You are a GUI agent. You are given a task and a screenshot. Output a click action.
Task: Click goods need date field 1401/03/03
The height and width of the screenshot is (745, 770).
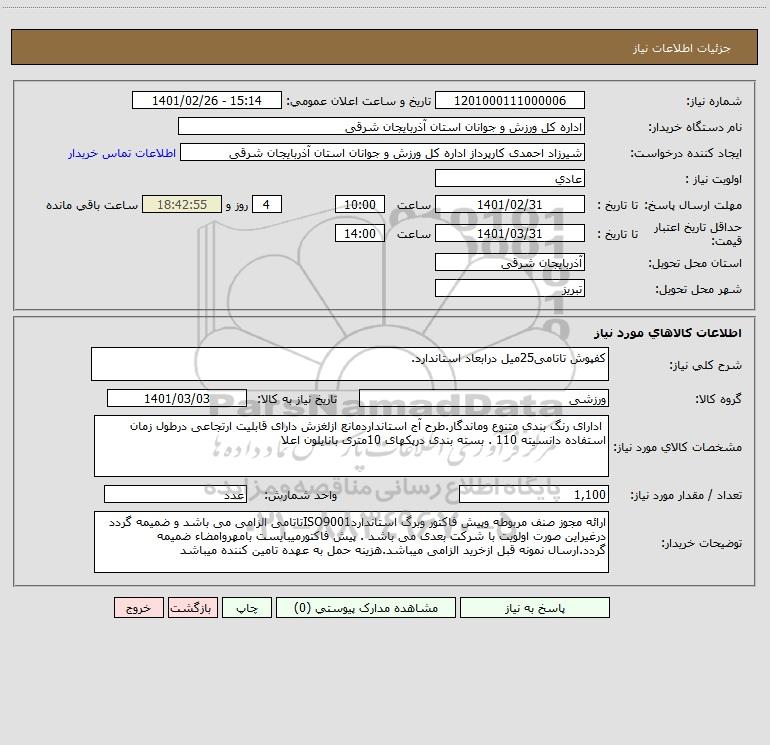coord(177,399)
